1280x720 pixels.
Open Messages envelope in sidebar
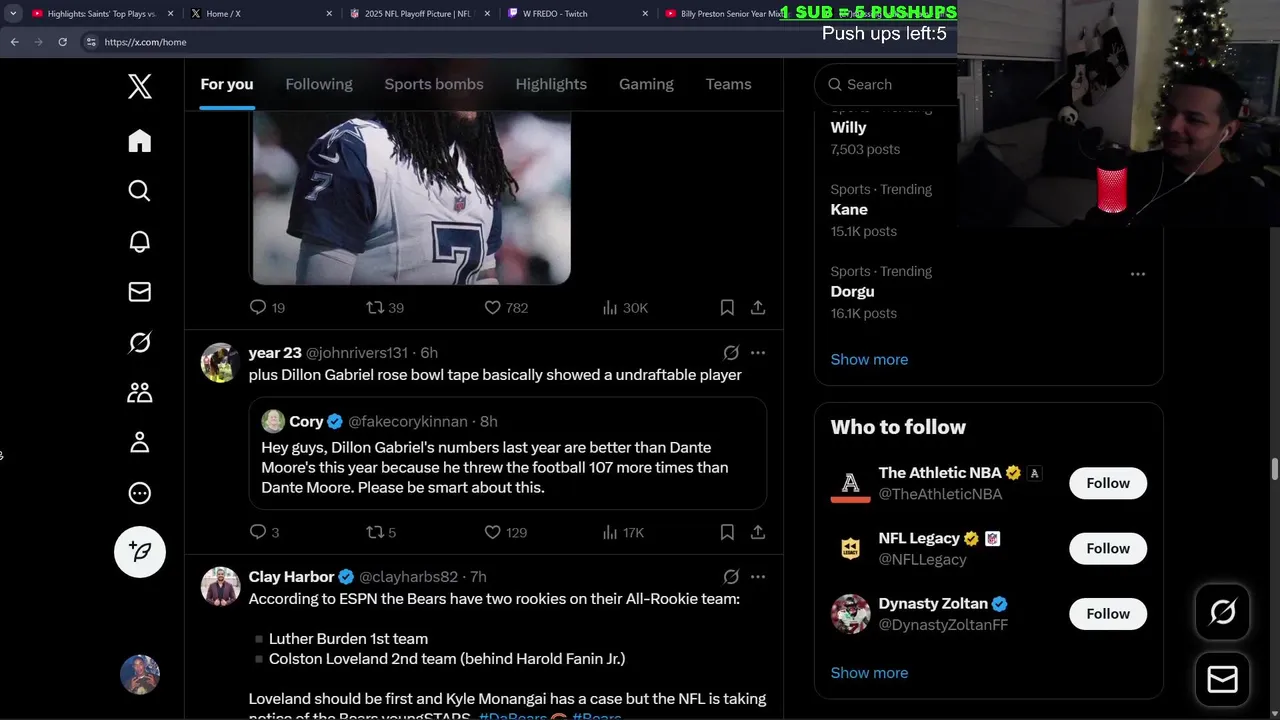pyautogui.click(x=140, y=291)
